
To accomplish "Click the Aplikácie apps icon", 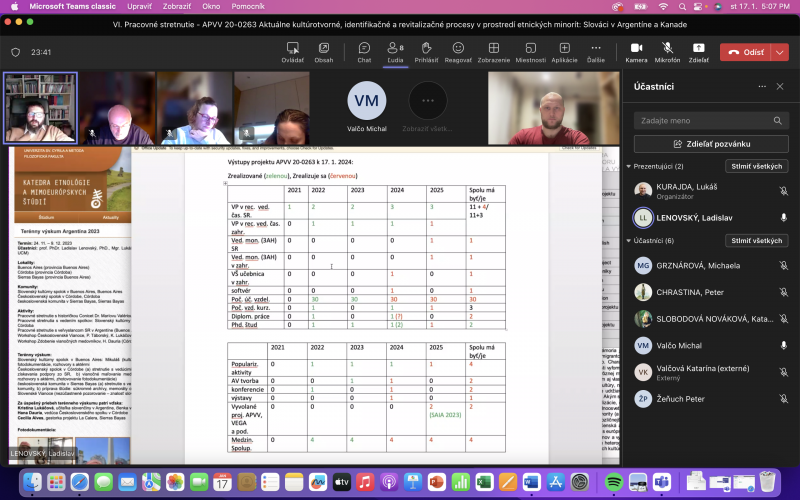I will (x=564, y=49).
